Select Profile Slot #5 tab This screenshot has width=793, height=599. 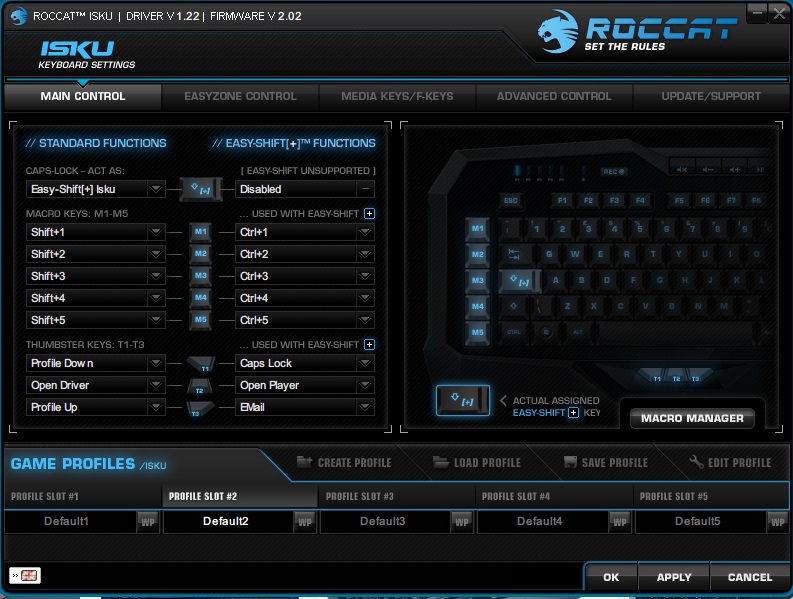point(711,496)
